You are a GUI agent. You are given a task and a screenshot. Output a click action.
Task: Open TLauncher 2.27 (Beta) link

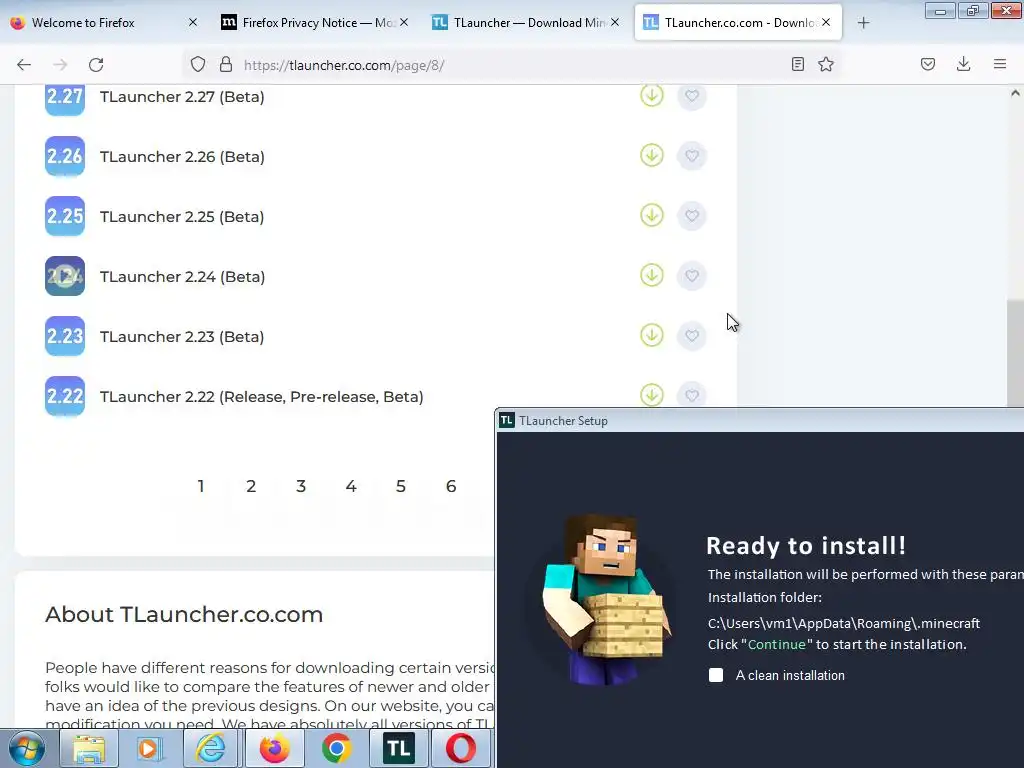coord(182,97)
